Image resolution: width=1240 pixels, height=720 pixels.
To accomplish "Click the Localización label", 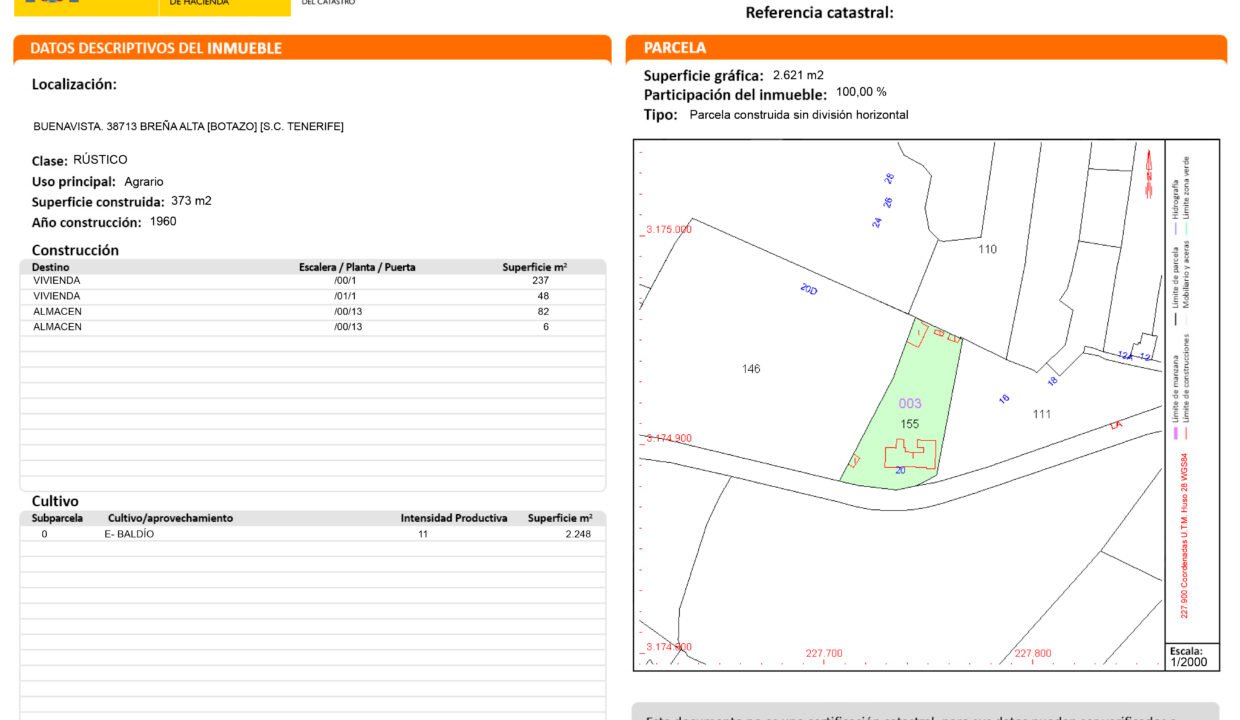I will [x=74, y=85].
